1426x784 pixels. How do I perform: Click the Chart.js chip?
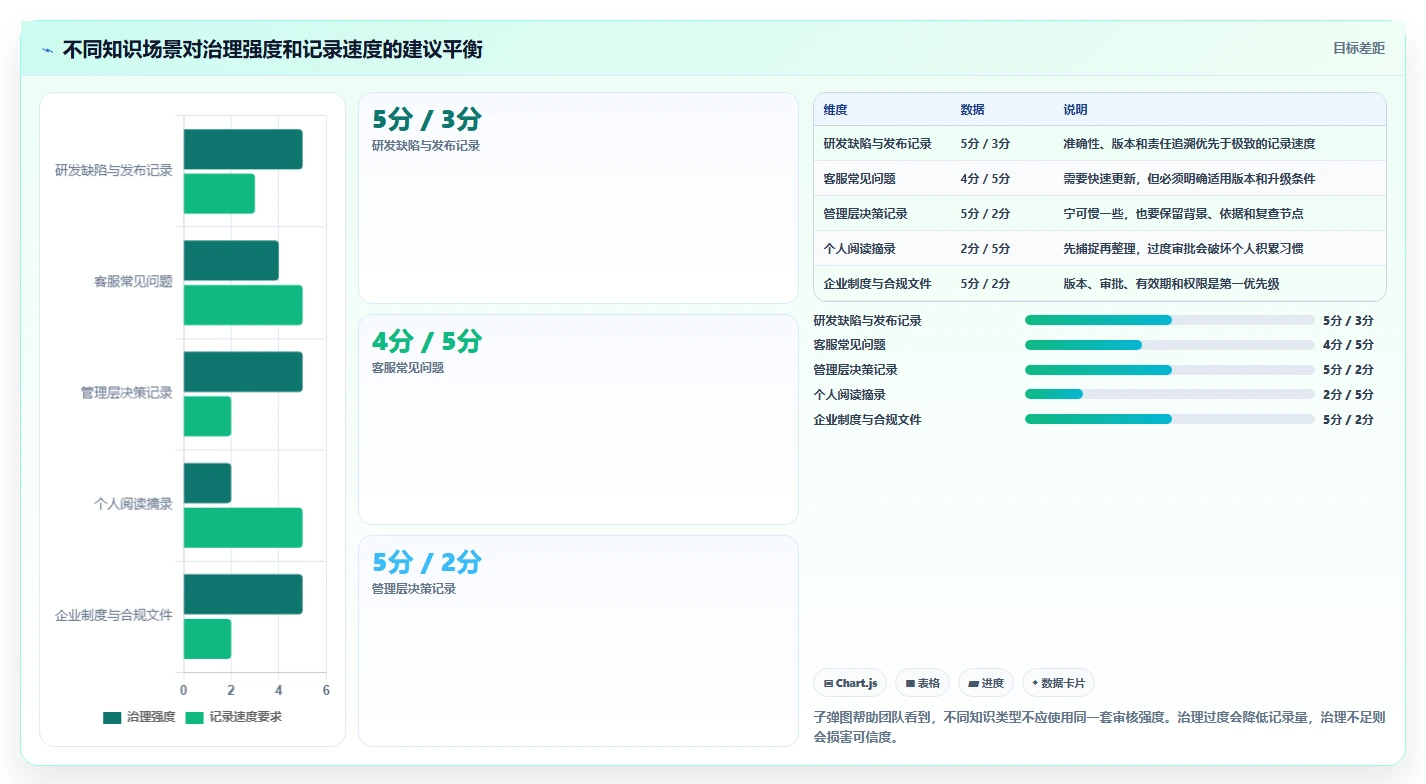point(850,683)
